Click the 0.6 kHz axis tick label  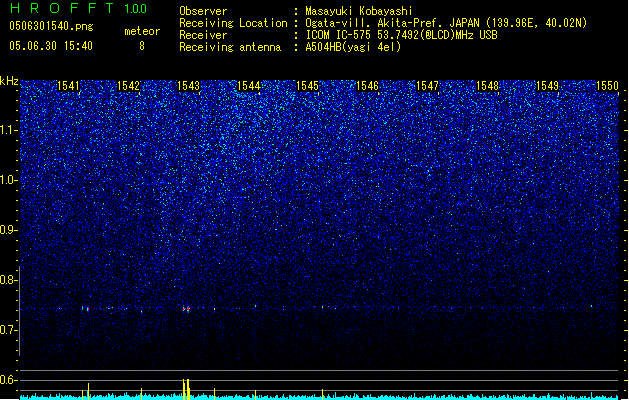point(8,380)
